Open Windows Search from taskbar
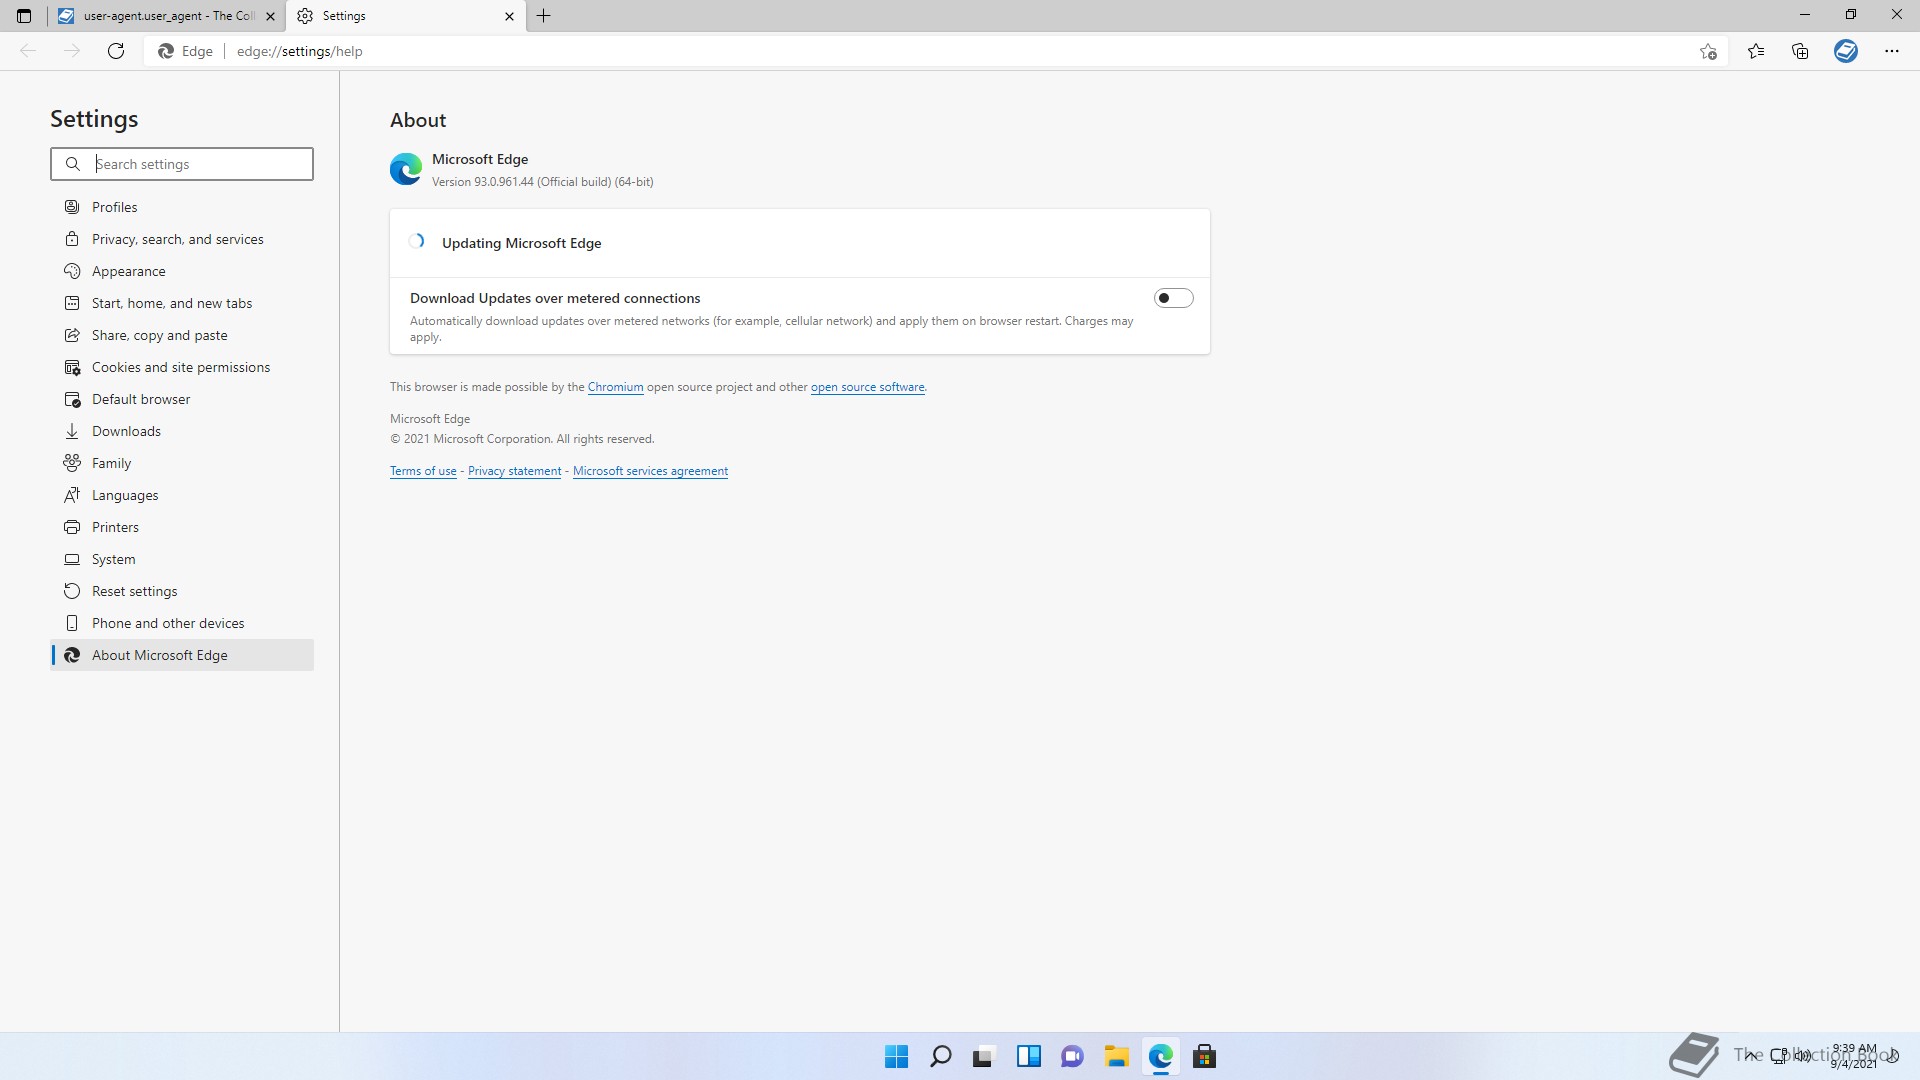The width and height of the screenshot is (1920, 1080). tap(940, 1056)
